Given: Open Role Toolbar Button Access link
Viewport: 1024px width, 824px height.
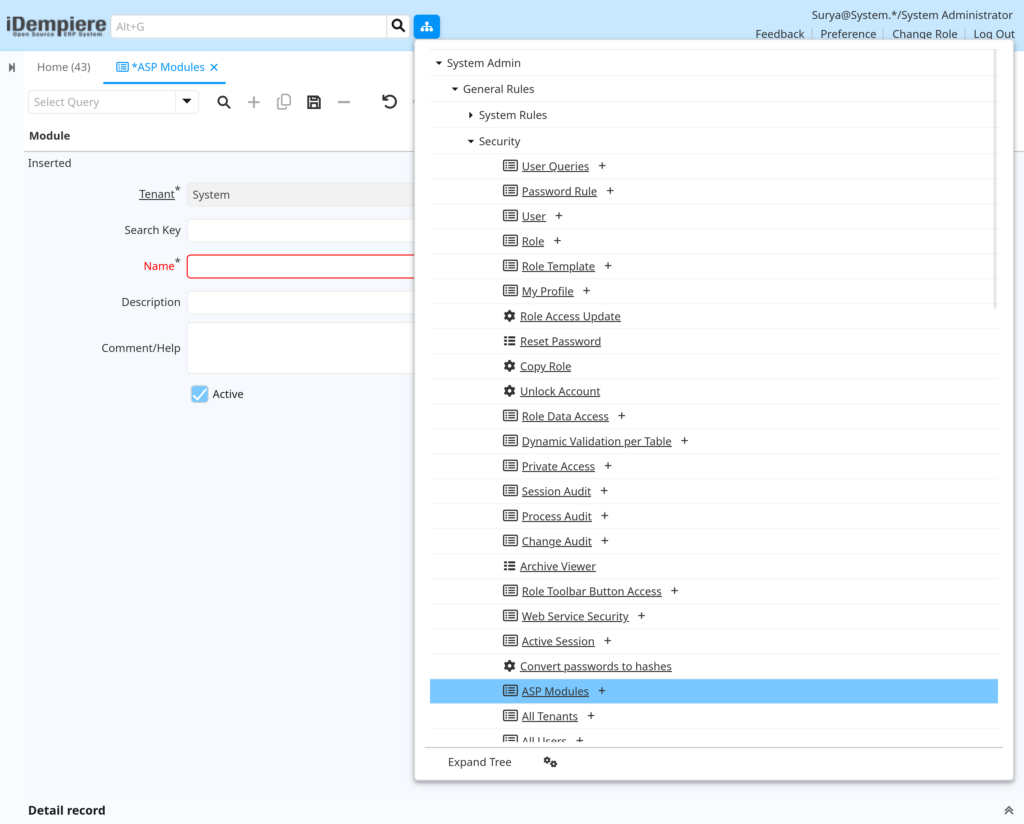Looking at the screenshot, I should [x=592, y=592].
